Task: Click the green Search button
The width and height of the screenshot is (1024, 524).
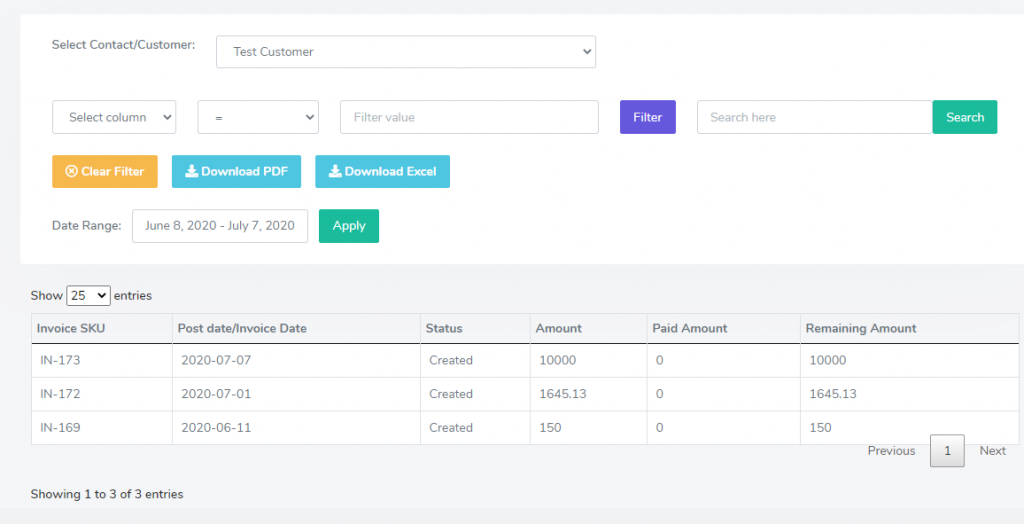Action: (x=965, y=117)
